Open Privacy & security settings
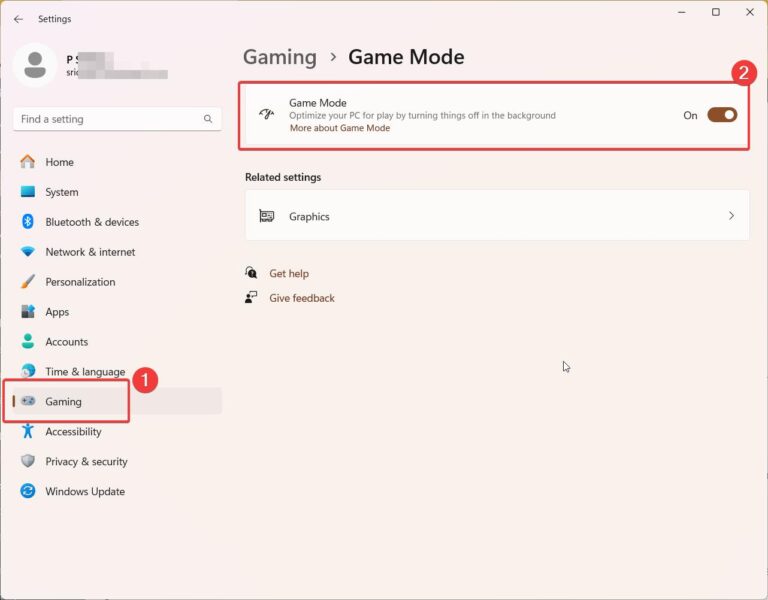 click(x=117, y=461)
